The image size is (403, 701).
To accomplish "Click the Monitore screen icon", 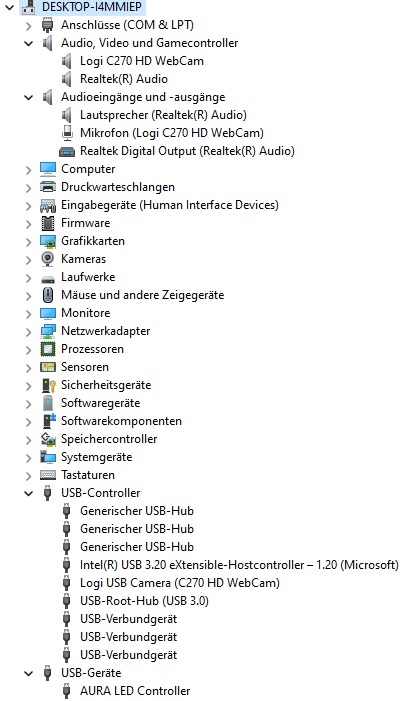I will (47, 313).
